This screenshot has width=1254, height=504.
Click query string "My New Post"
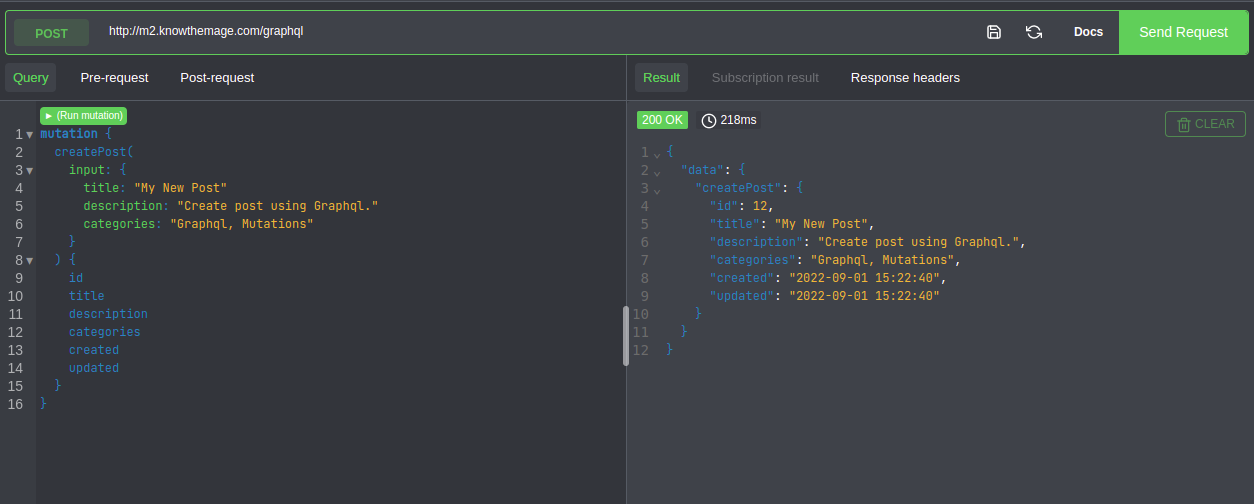point(181,188)
